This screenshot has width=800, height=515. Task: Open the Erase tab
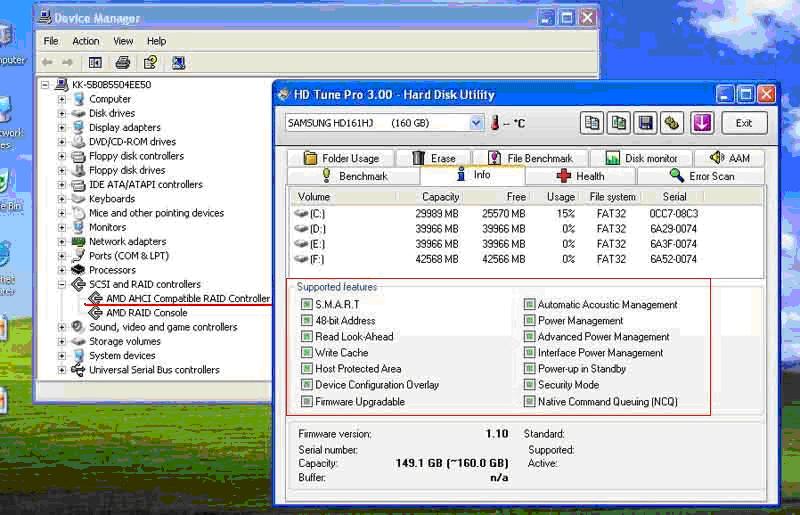pos(434,158)
